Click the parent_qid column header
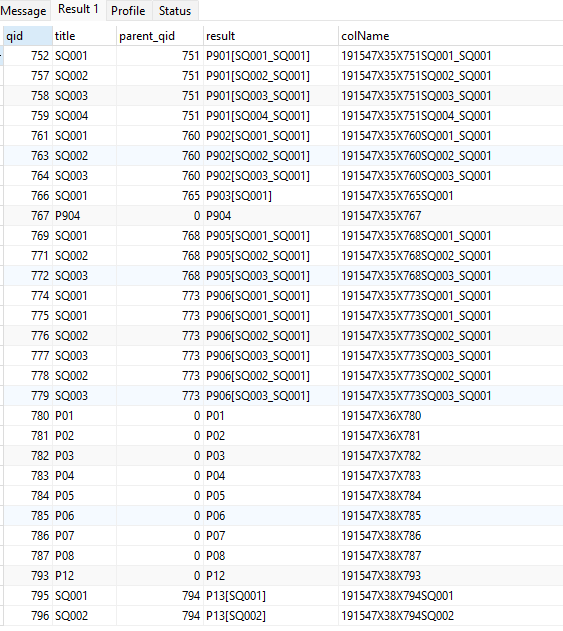This screenshot has width=563, height=631. (160, 36)
